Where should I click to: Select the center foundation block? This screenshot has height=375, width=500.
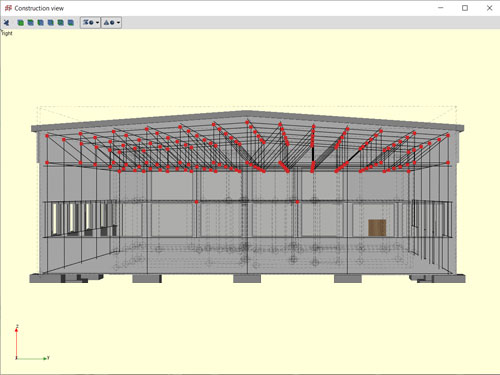[x=247, y=279]
